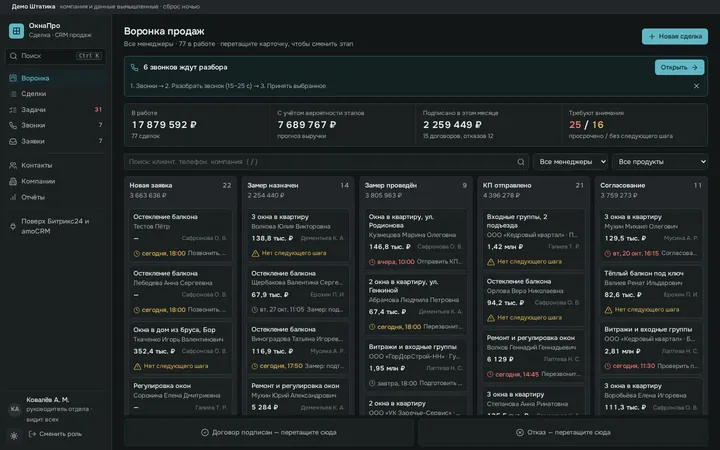The height and width of the screenshot is (450, 720).
Task: Click the 2 259 449 ₽ signed value
Action: (452, 125)
